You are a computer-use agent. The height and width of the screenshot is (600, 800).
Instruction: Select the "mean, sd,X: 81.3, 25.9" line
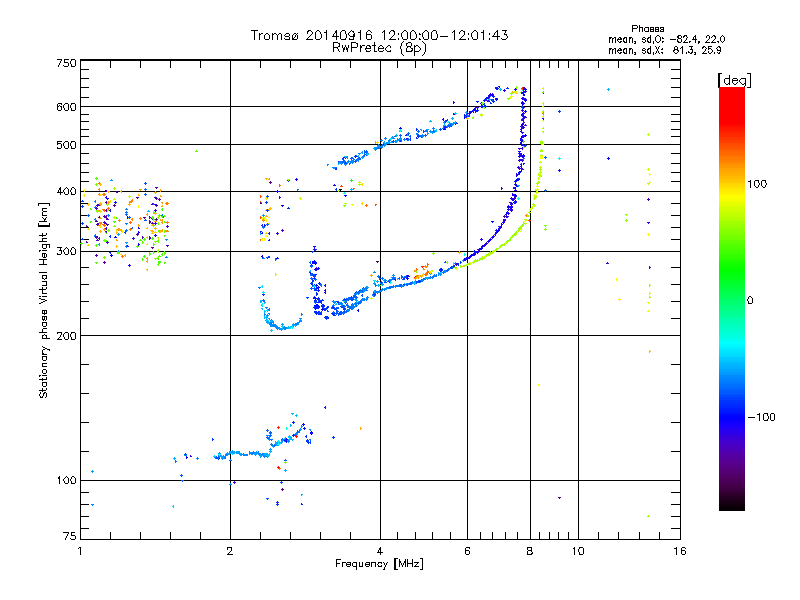coord(664,50)
